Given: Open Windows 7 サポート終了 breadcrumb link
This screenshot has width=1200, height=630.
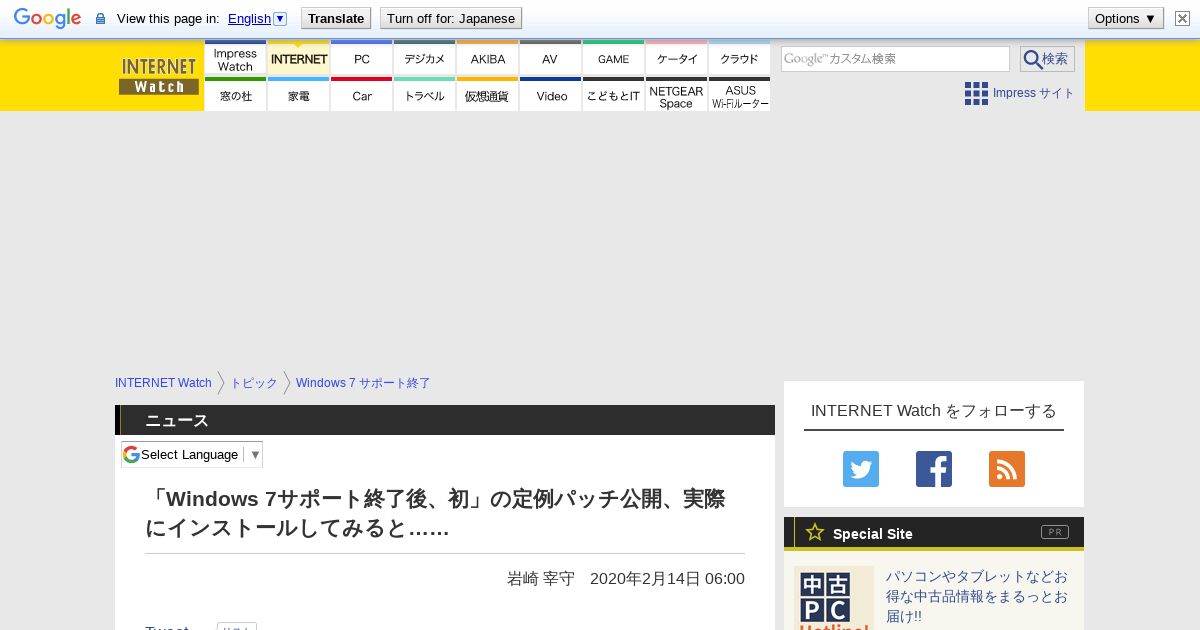Looking at the screenshot, I should click(x=363, y=383).
